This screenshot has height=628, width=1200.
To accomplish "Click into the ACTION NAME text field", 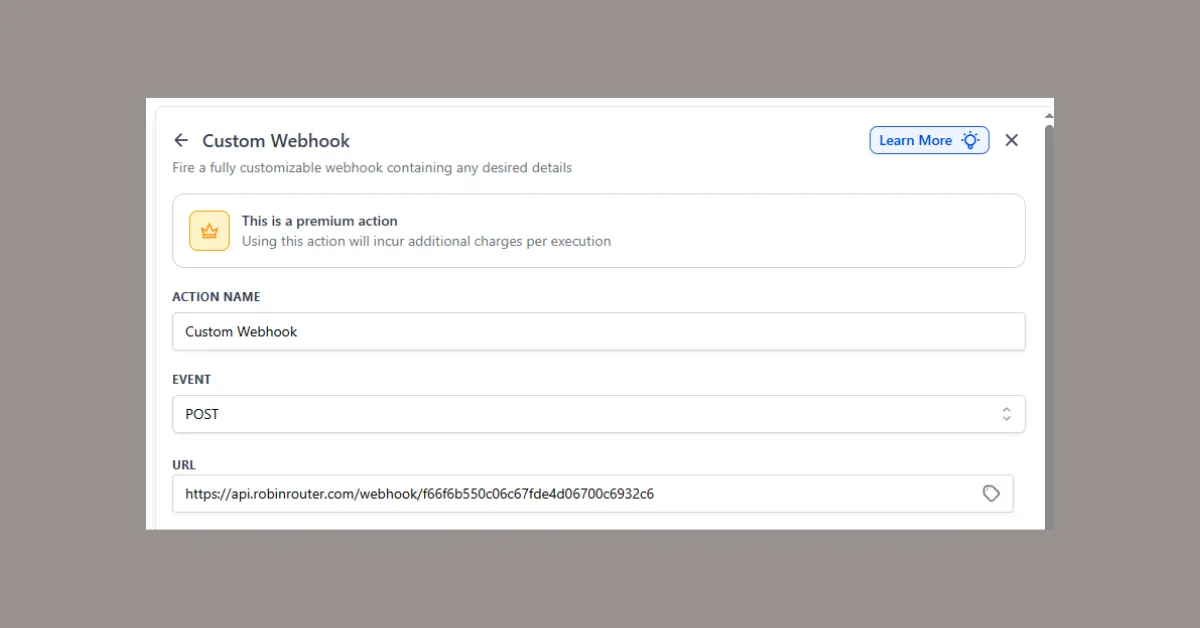I will [x=600, y=331].
